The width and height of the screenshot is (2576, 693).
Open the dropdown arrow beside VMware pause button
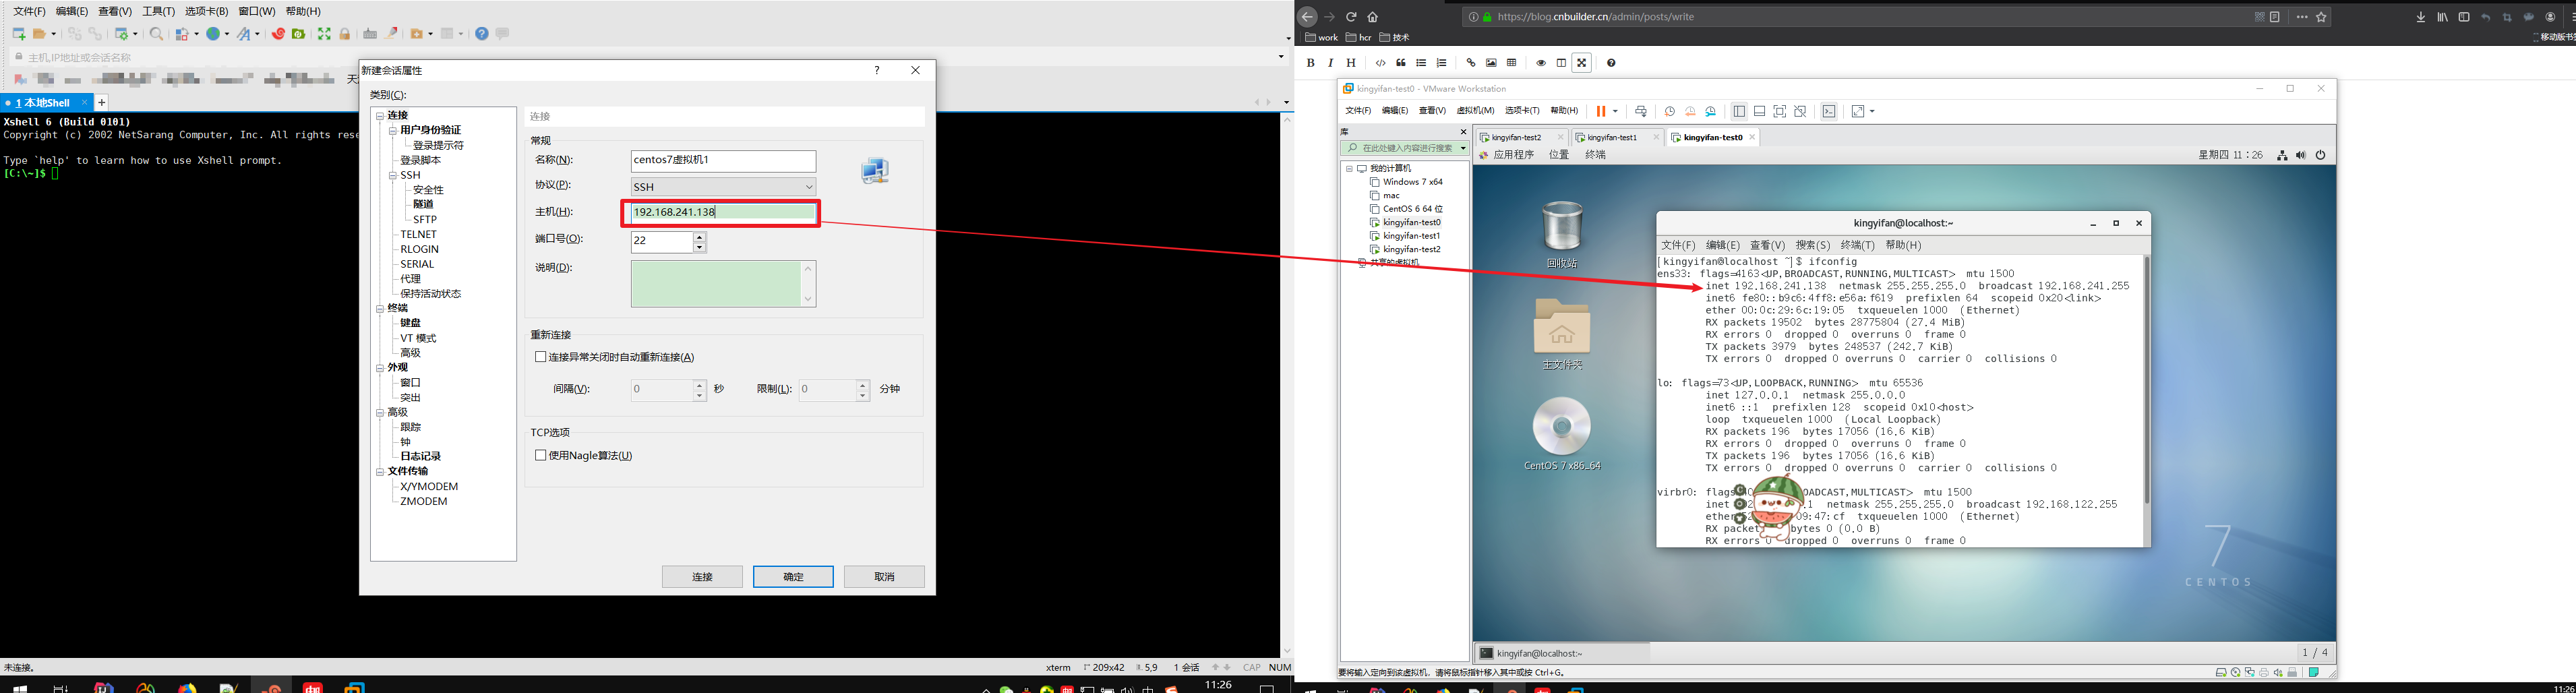[x=1615, y=111]
